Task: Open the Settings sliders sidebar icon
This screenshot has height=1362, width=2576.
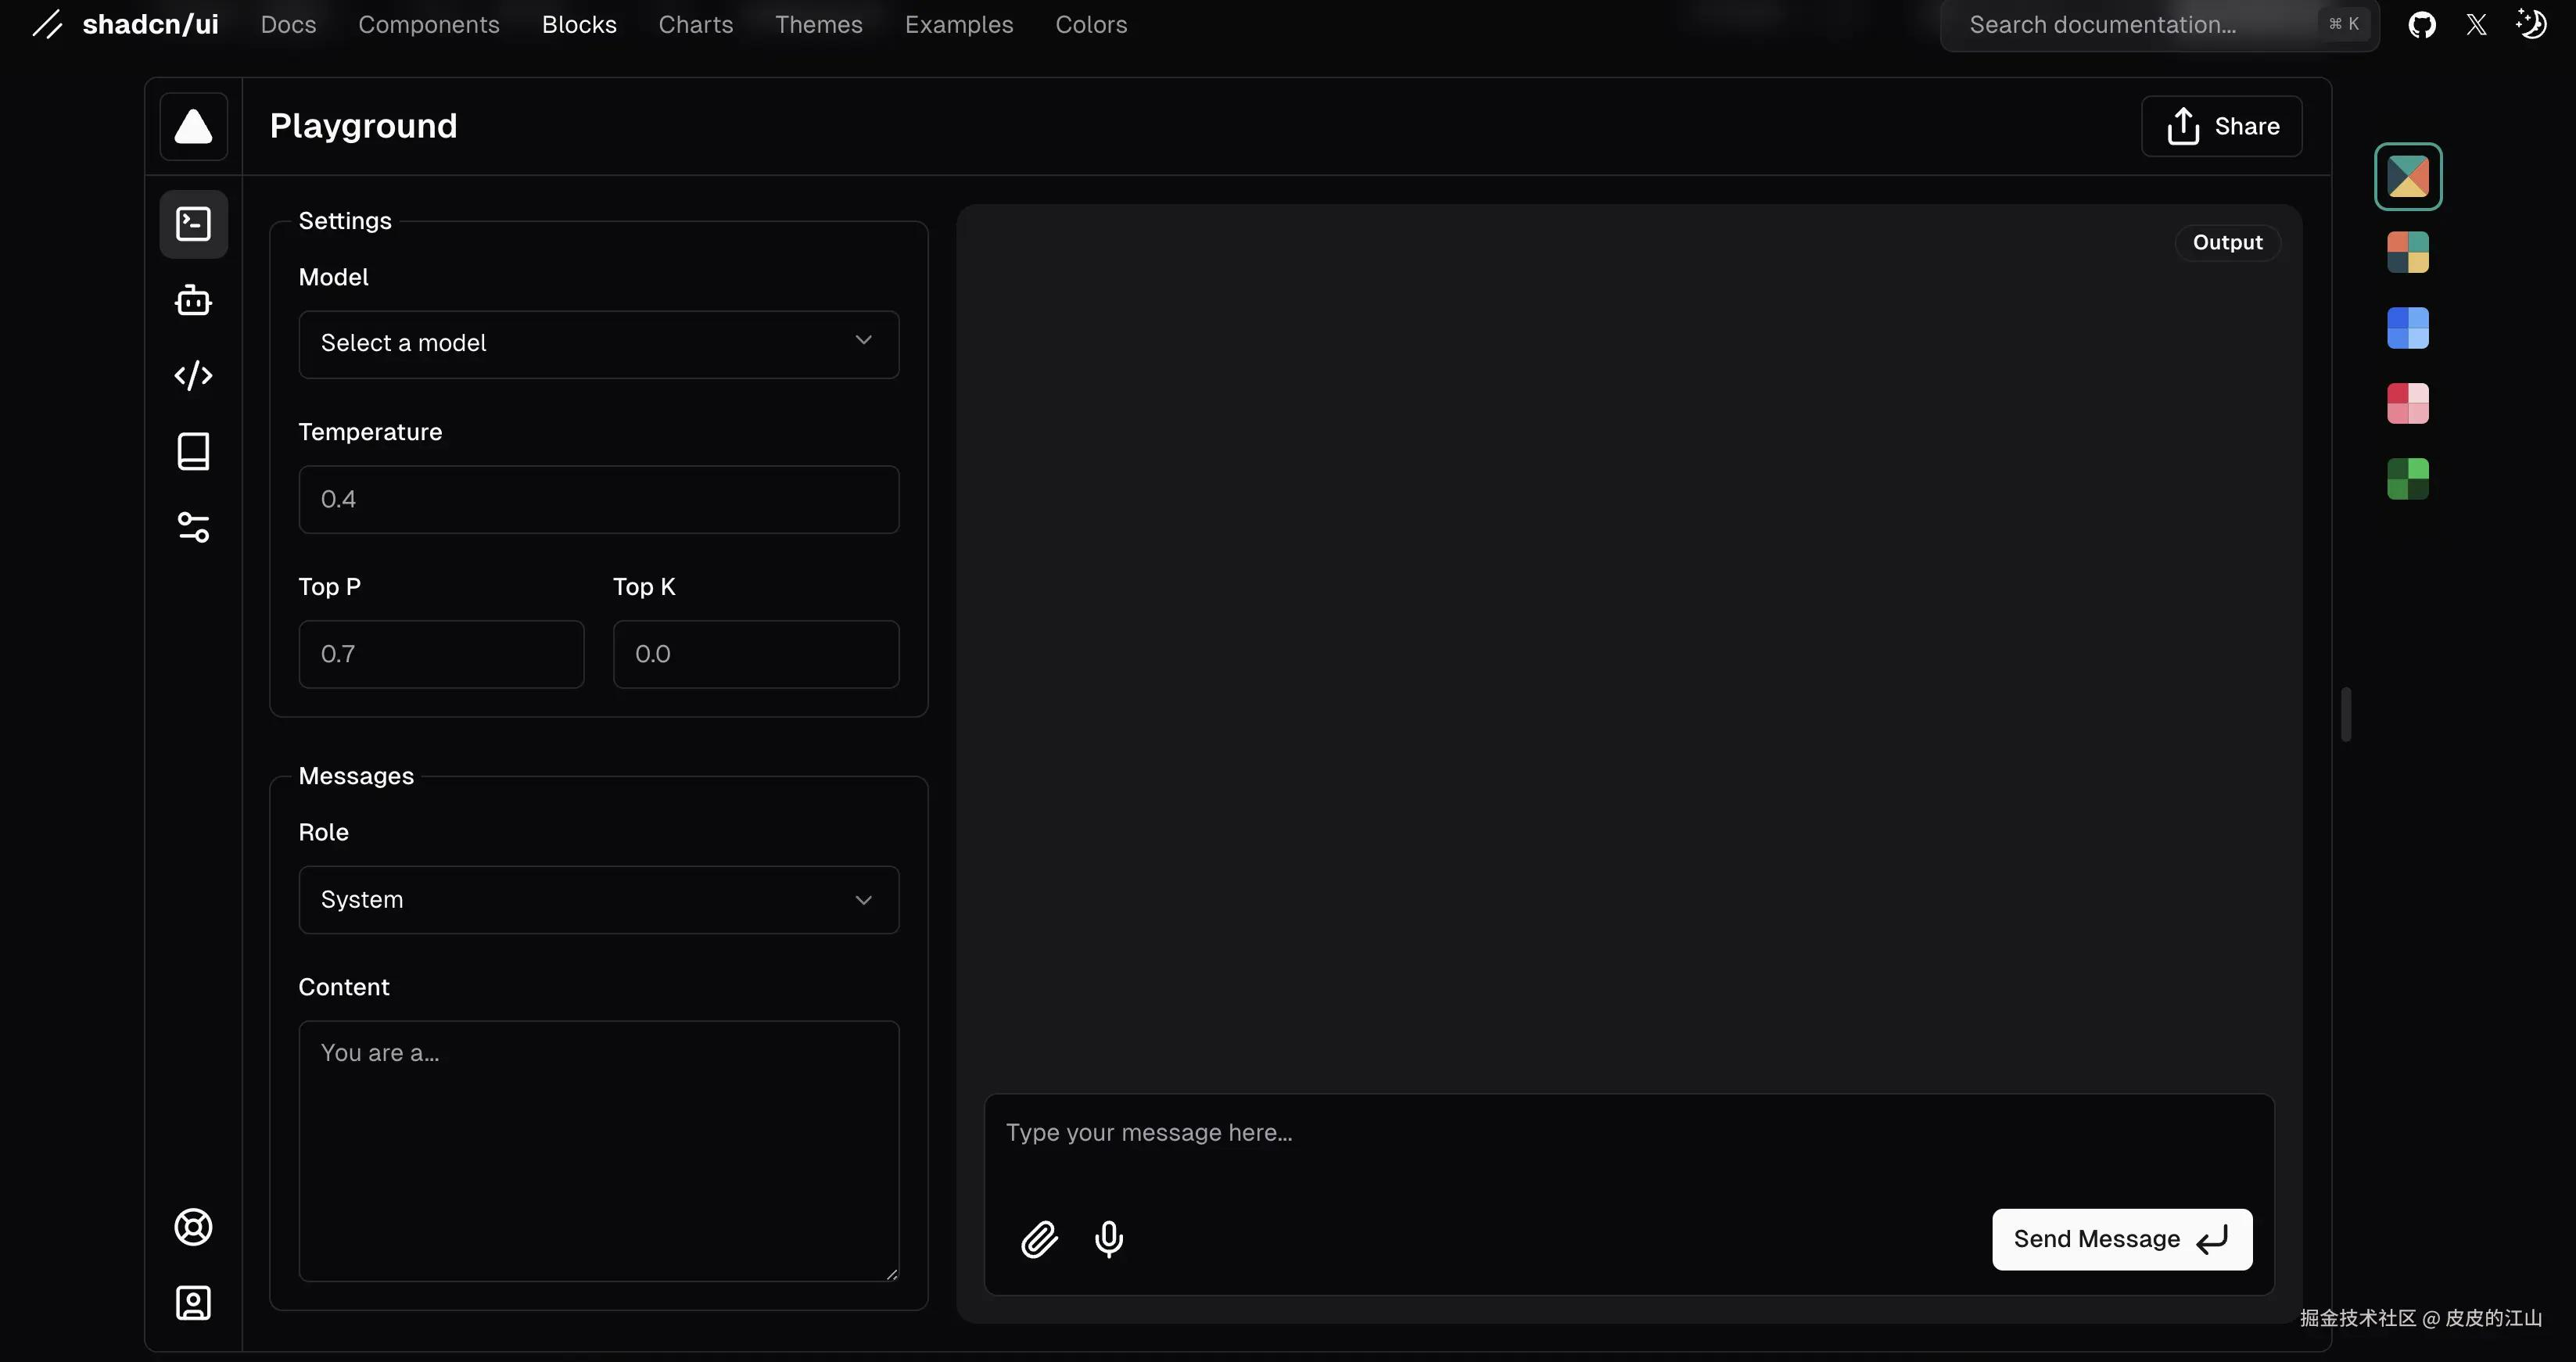Action: [x=193, y=527]
